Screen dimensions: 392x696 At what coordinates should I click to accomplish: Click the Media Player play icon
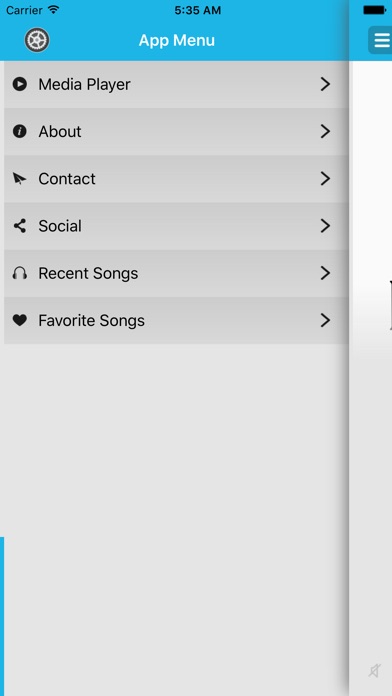click(x=20, y=84)
